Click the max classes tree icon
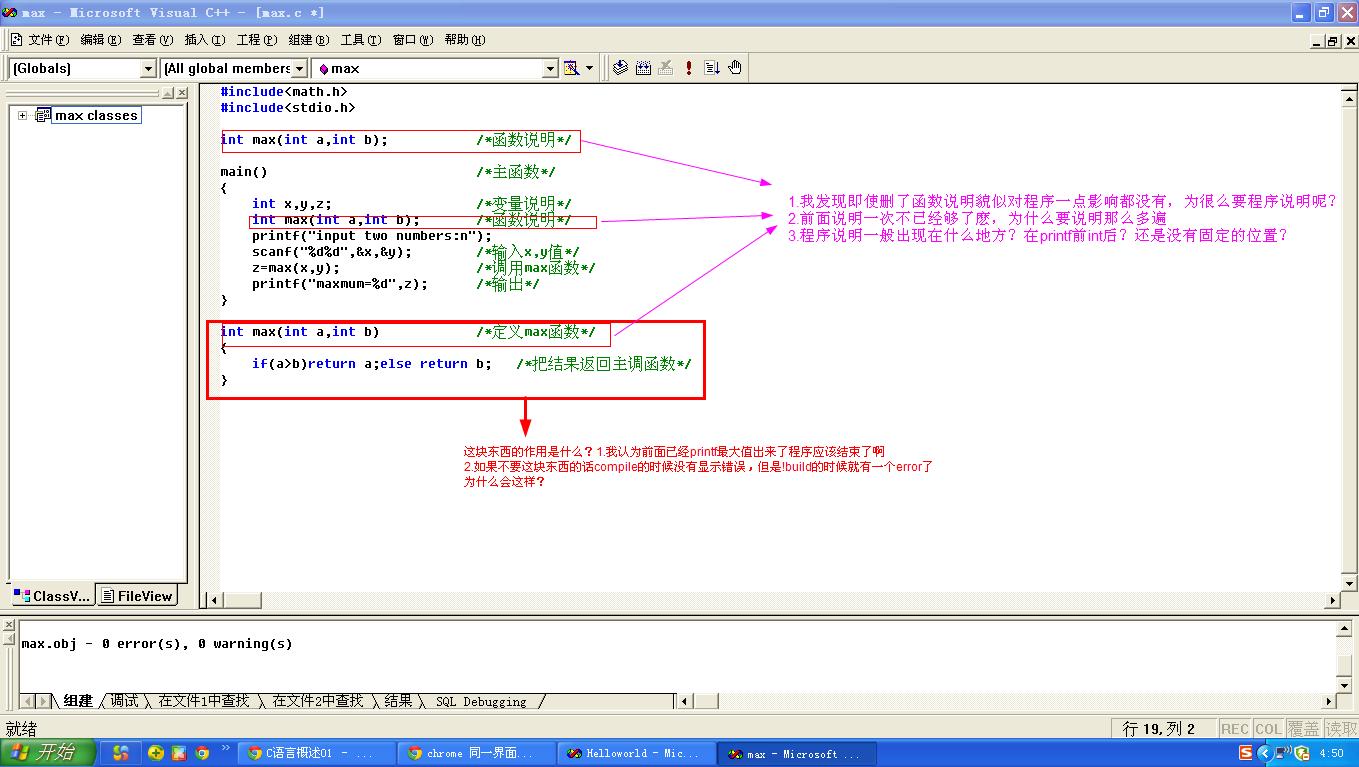Screen dimensions: 1359x767 tap(43, 115)
